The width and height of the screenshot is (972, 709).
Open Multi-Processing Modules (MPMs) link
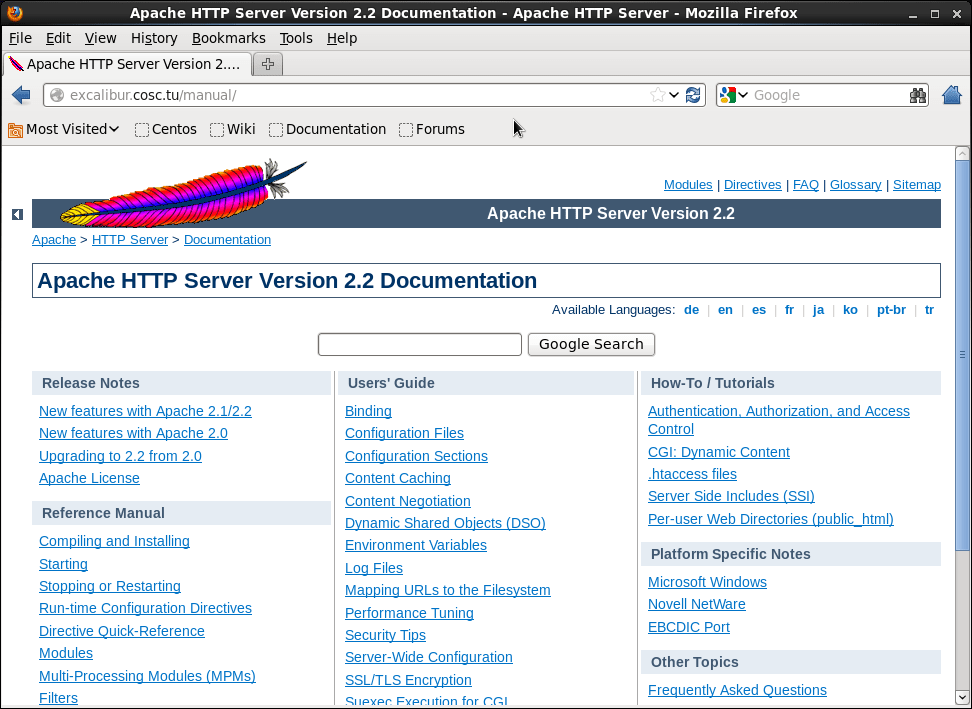(x=148, y=676)
